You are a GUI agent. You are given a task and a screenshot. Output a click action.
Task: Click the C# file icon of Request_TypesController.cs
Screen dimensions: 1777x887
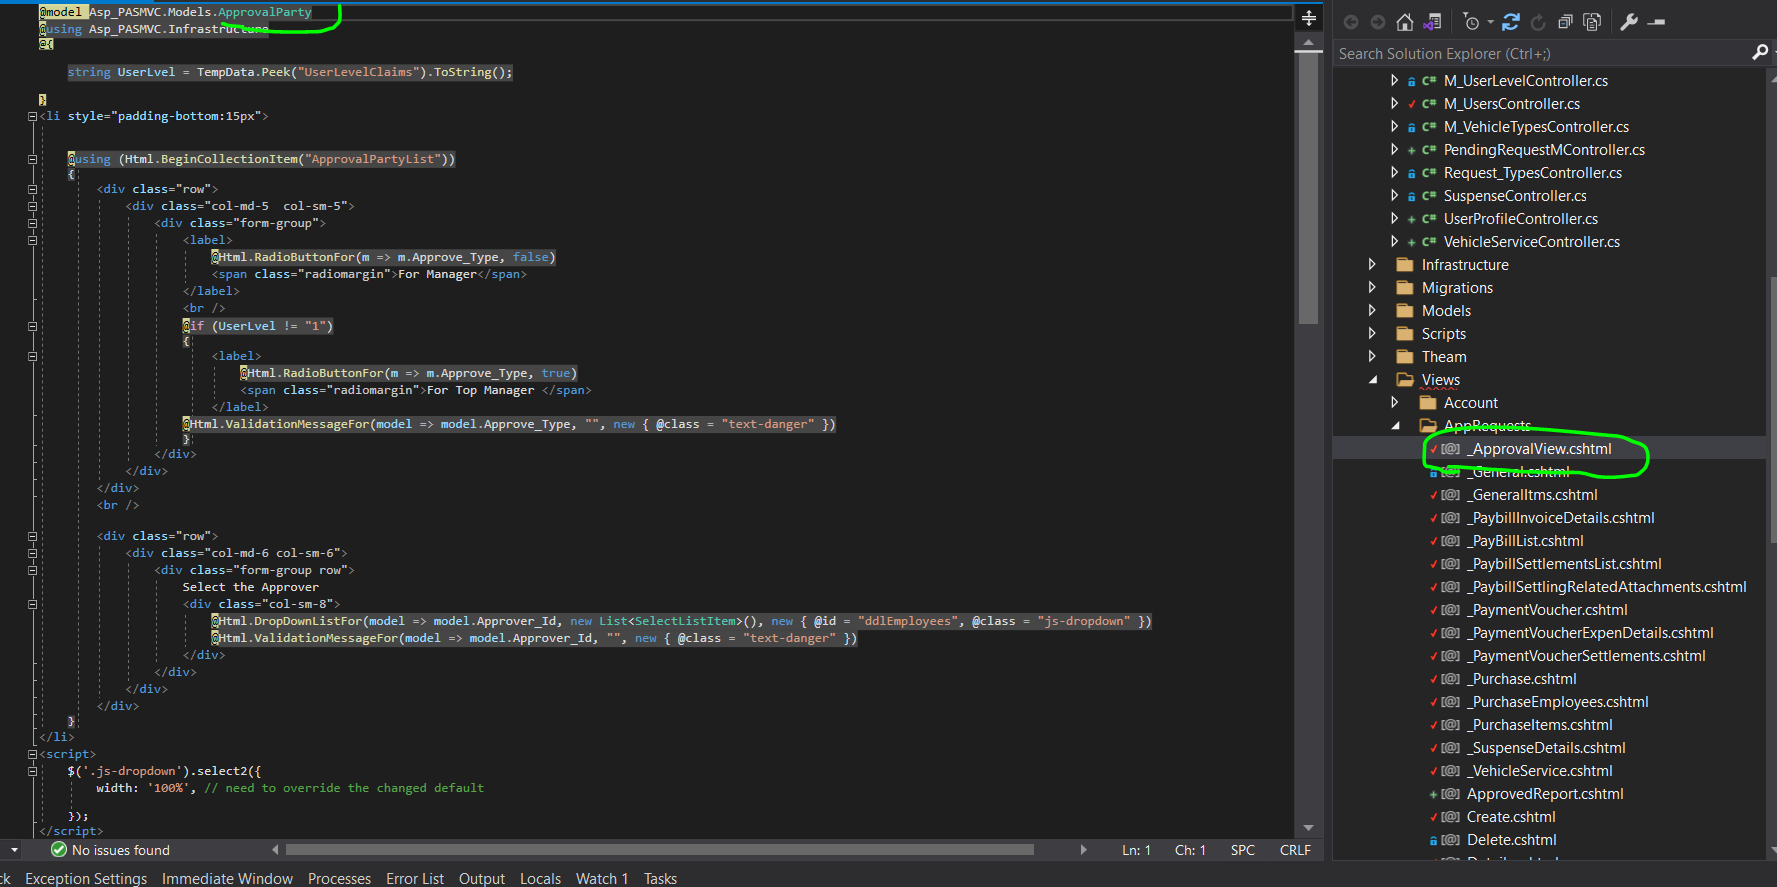(x=1430, y=173)
